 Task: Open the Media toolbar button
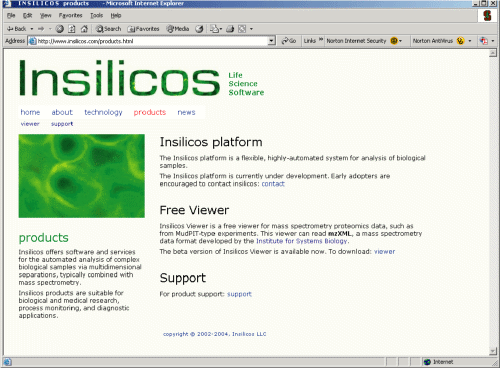[178, 29]
